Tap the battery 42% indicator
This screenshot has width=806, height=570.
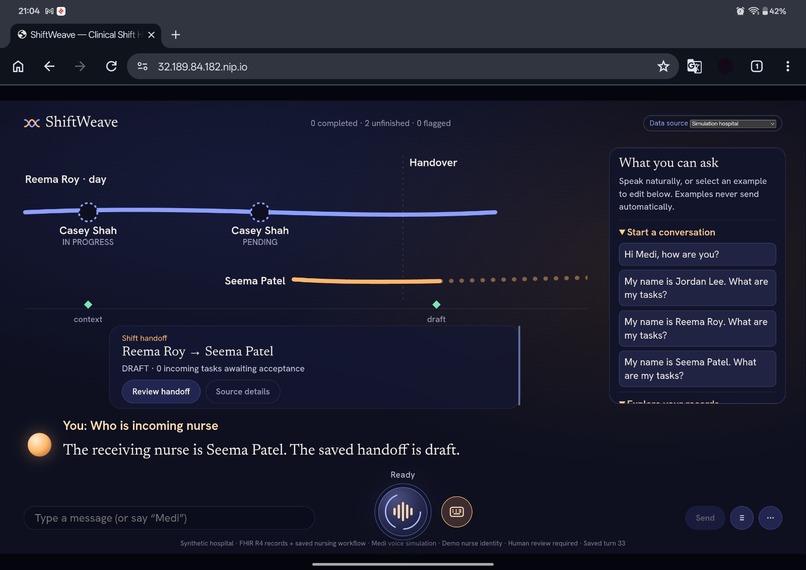774,11
